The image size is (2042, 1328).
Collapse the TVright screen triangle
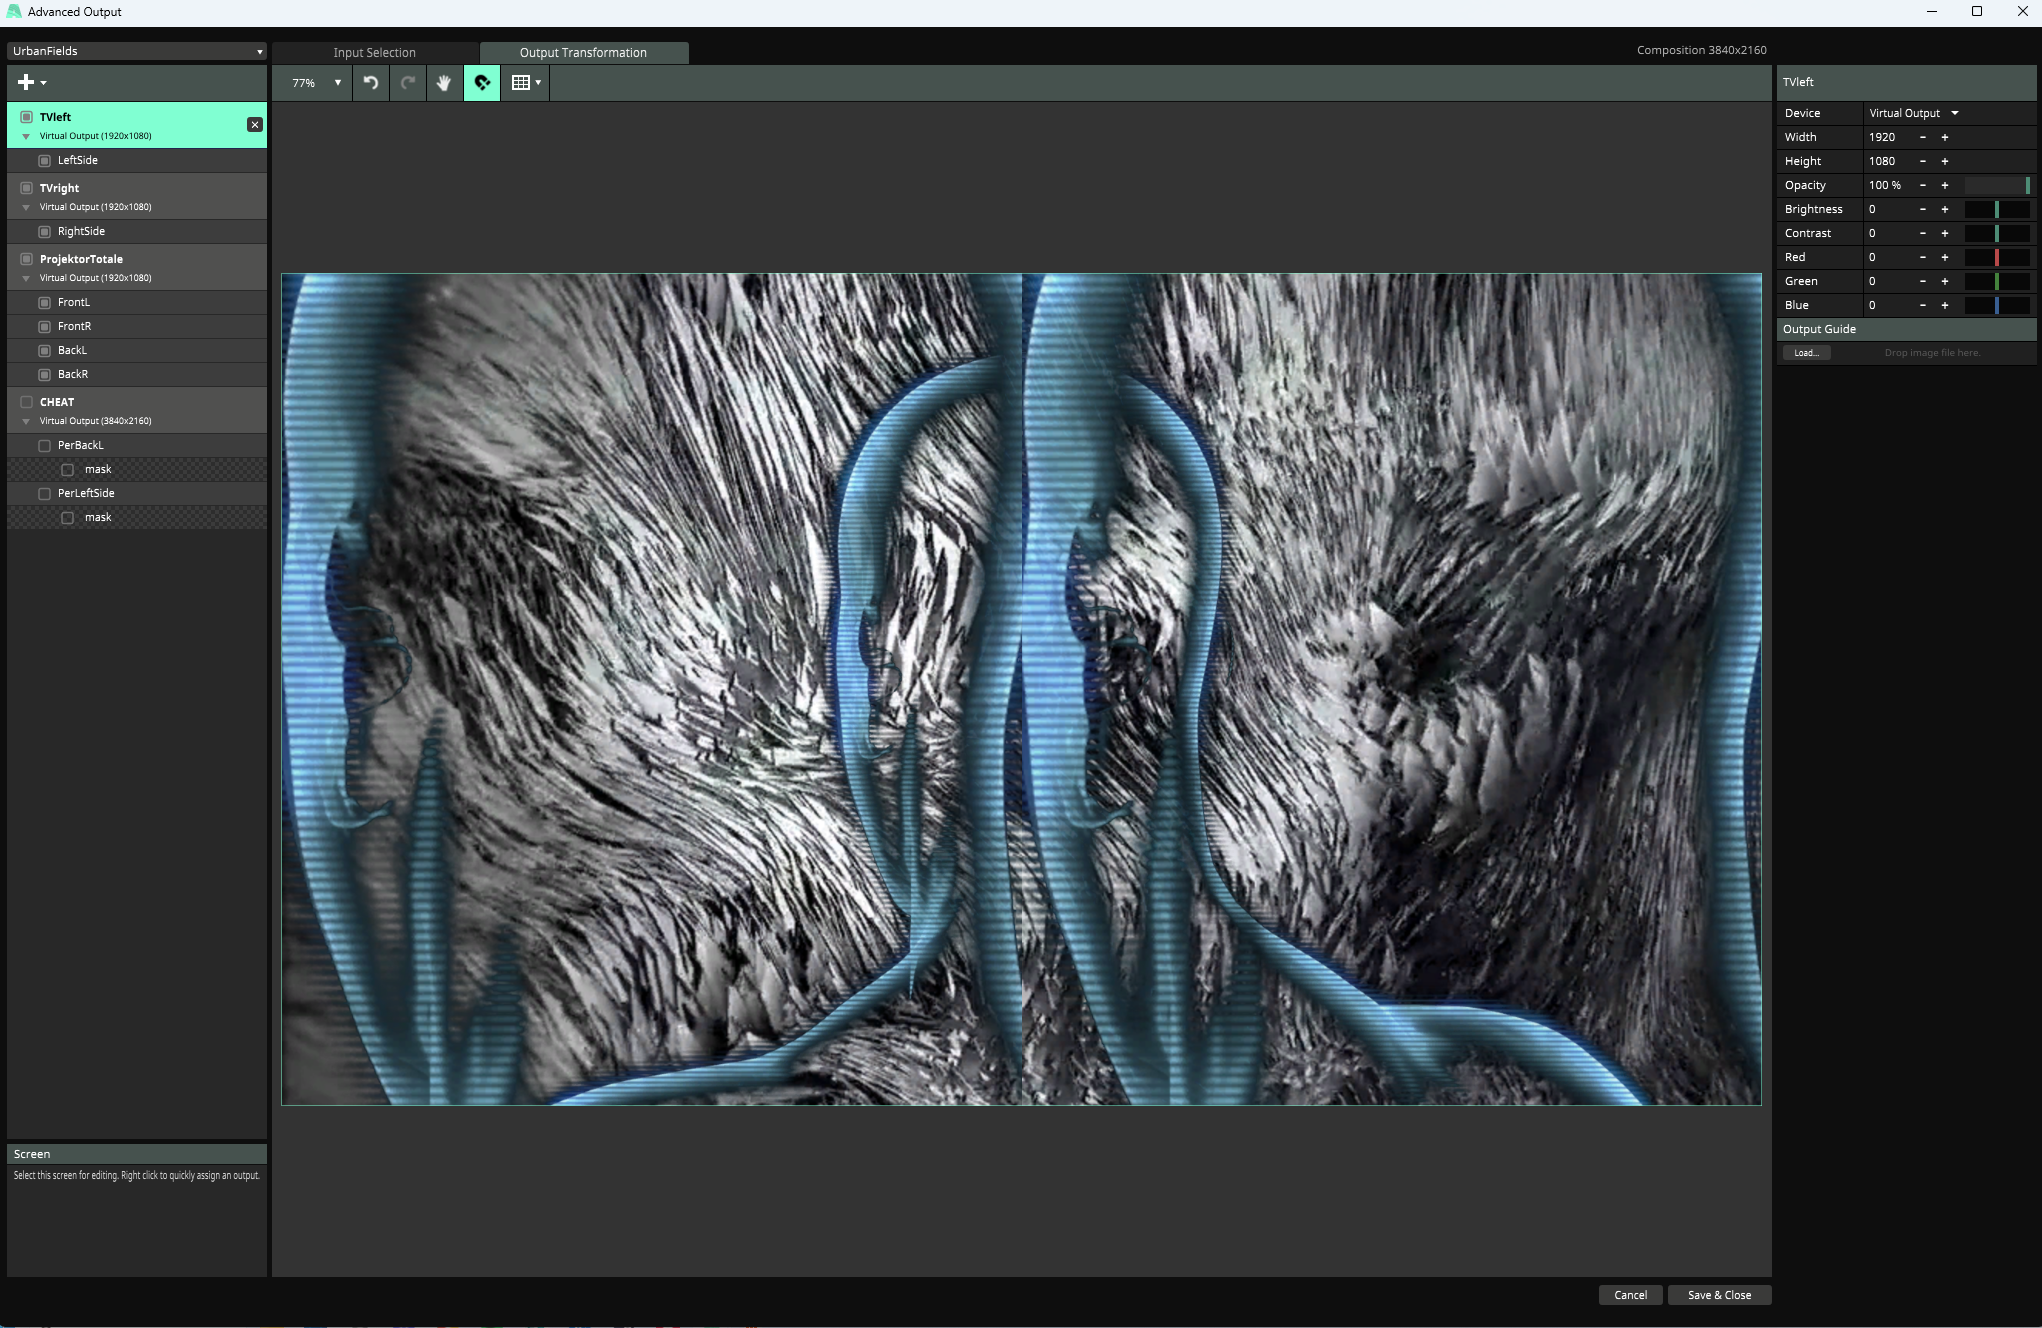(x=26, y=208)
